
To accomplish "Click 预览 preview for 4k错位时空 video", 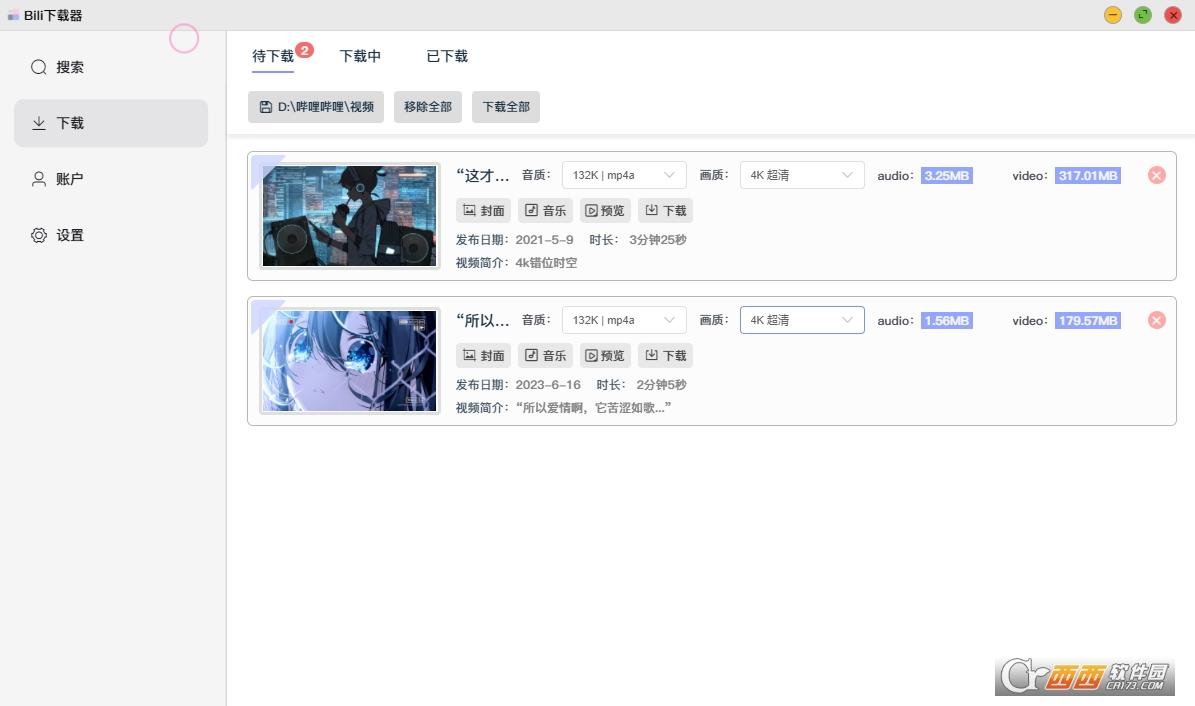I will pyautogui.click(x=605, y=210).
